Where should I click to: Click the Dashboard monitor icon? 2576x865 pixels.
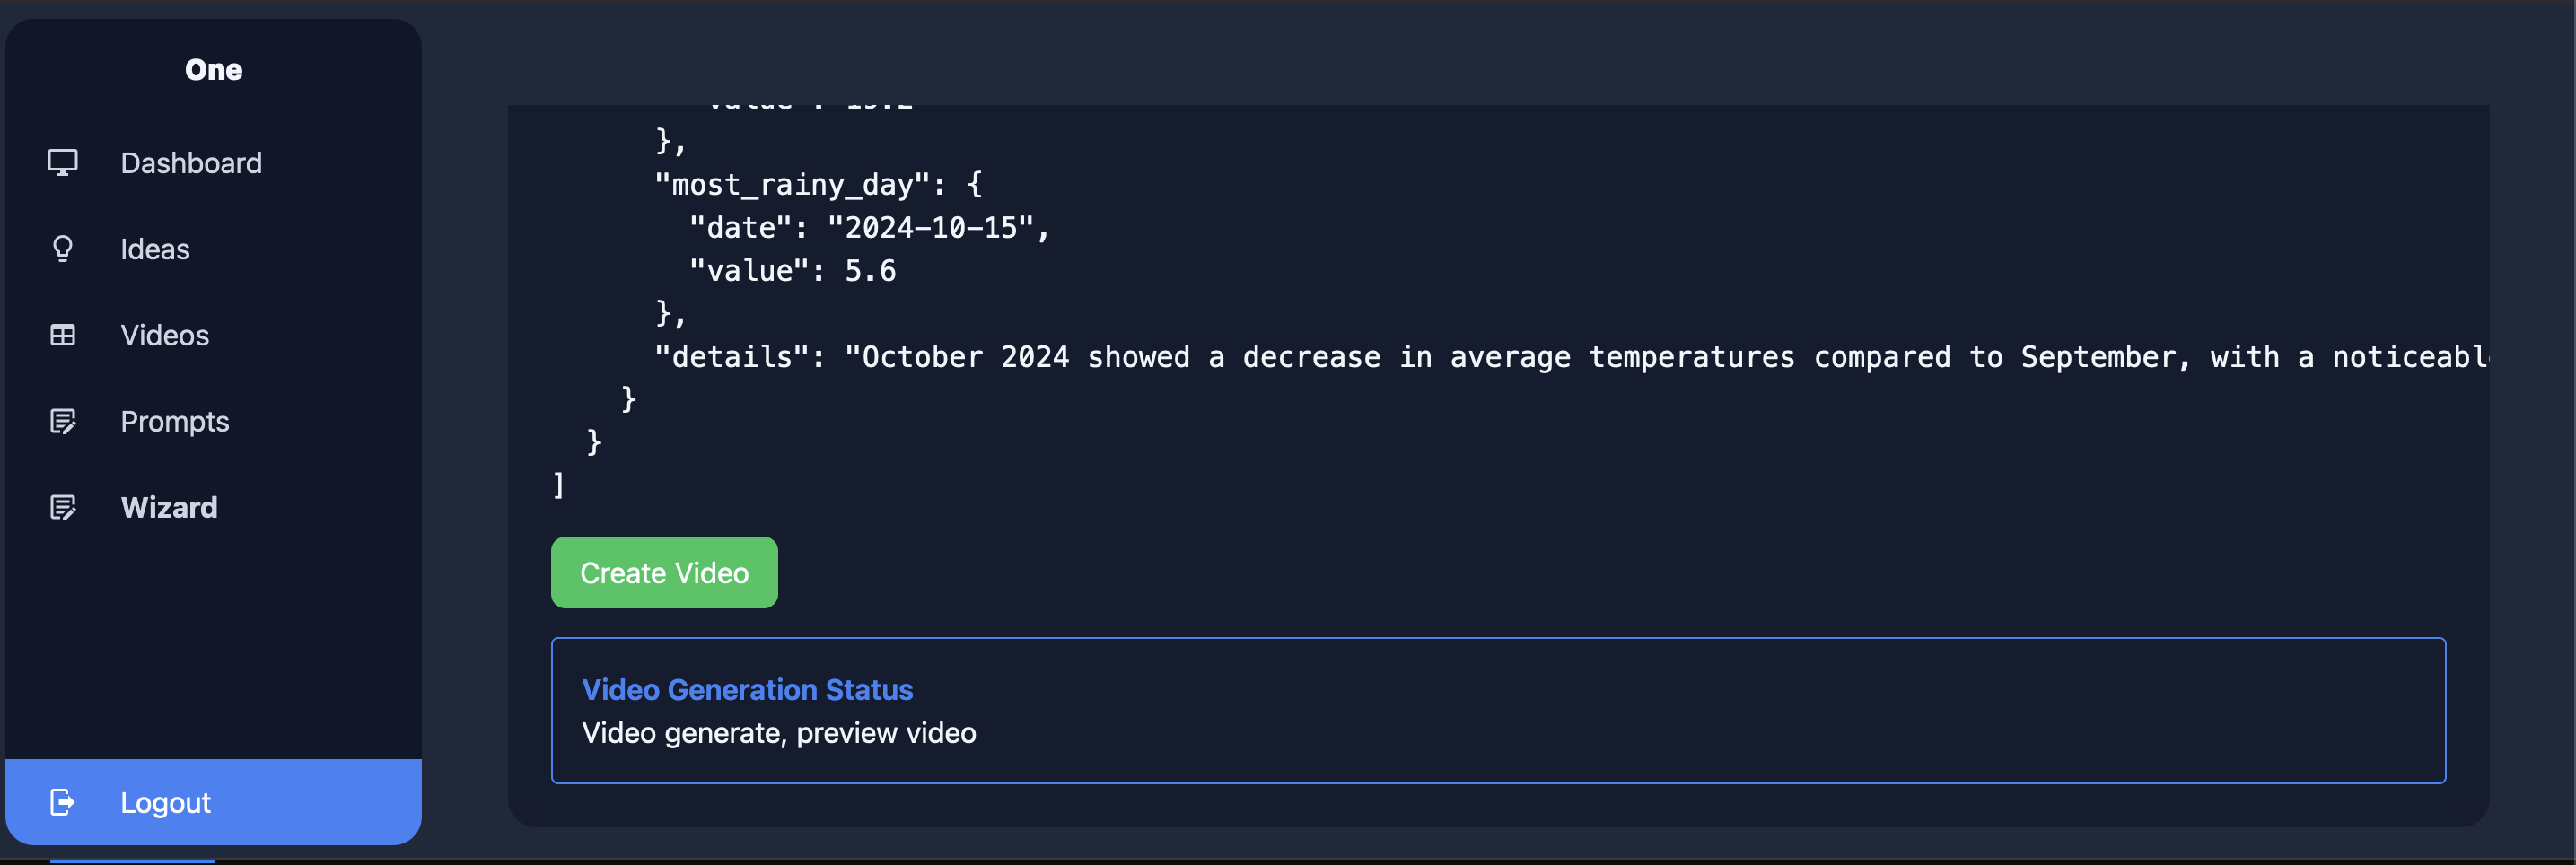pyautogui.click(x=62, y=163)
